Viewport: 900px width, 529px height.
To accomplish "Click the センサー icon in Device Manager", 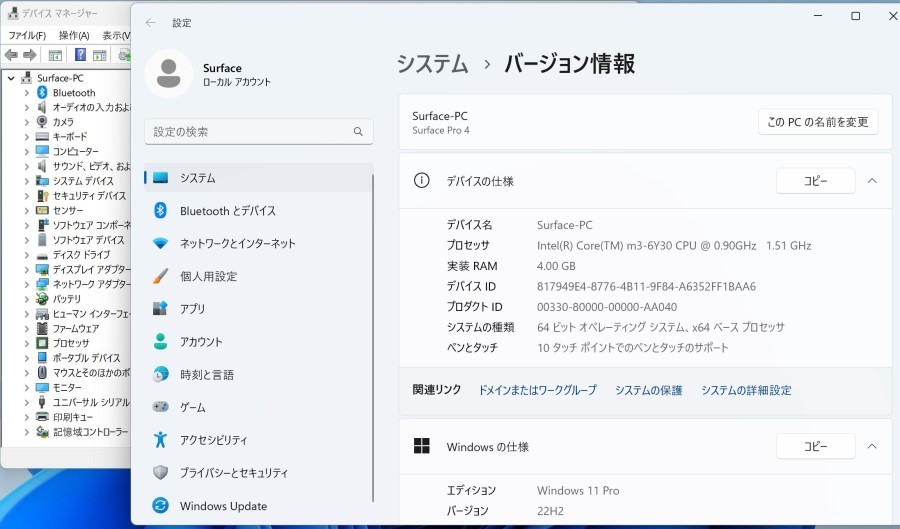I will tap(42, 210).
